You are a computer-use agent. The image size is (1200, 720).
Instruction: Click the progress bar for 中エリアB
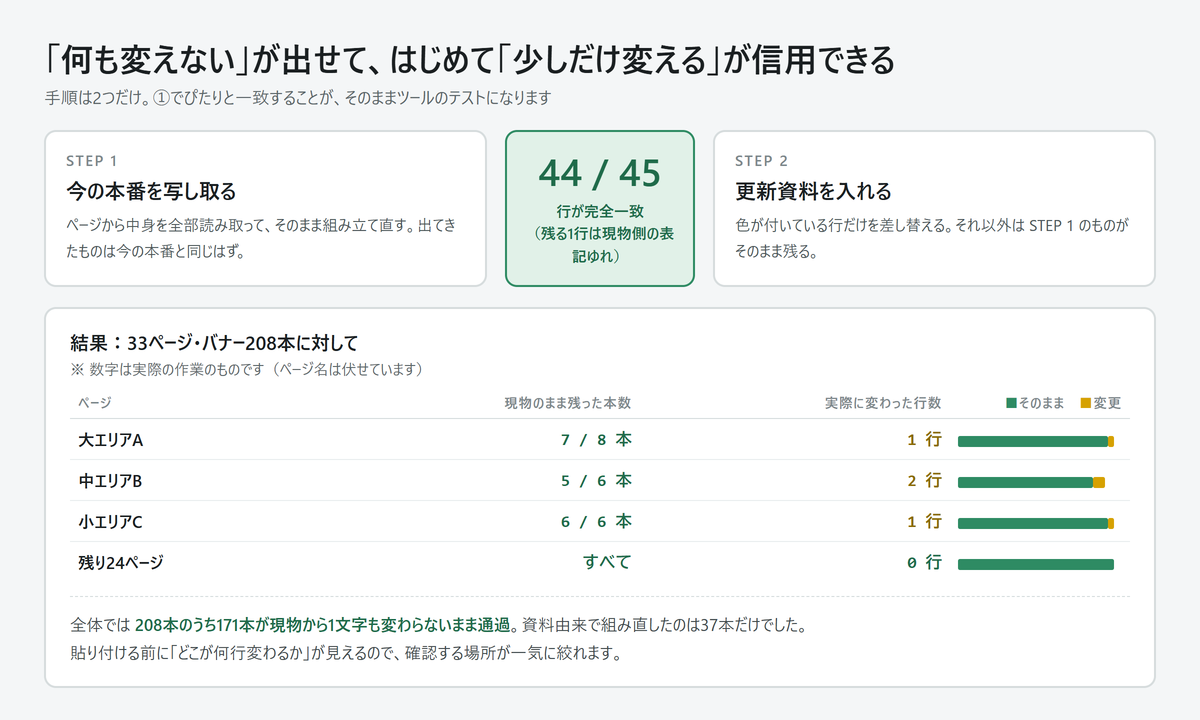(1031, 482)
